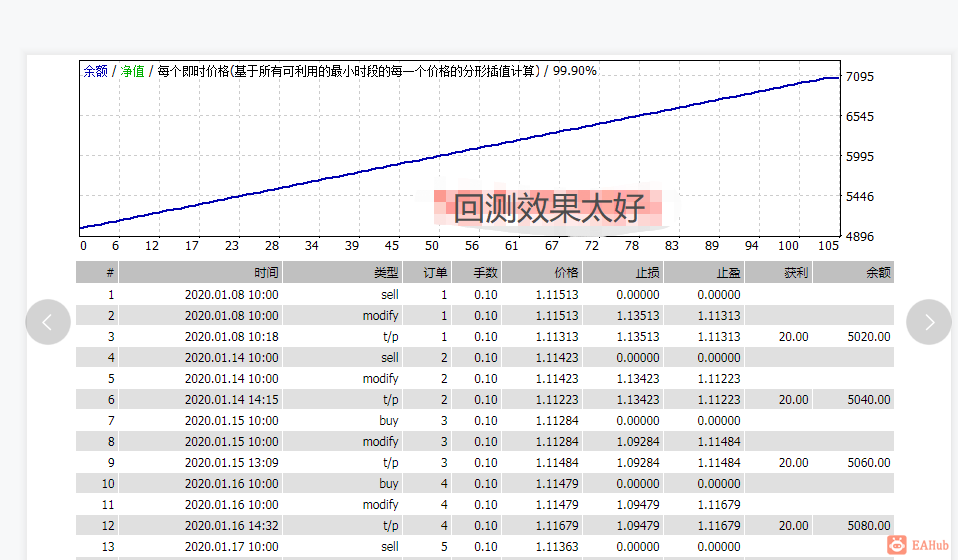Image resolution: width=958 pixels, height=560 pixels.
Task: Click the 余额 legend label in chart
Action: [95, 71]
